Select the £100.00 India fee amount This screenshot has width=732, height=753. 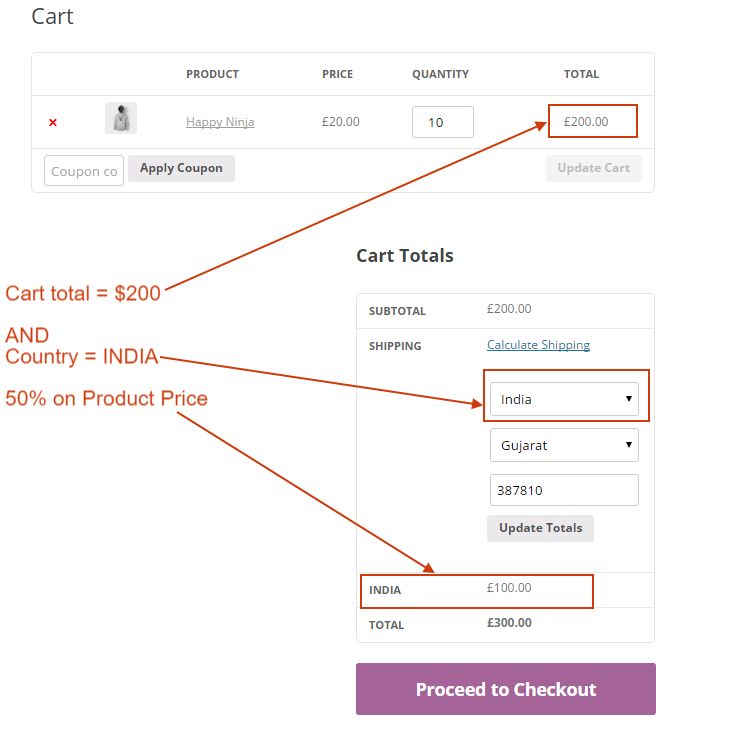pyautogui.click(x=509, y=588)
